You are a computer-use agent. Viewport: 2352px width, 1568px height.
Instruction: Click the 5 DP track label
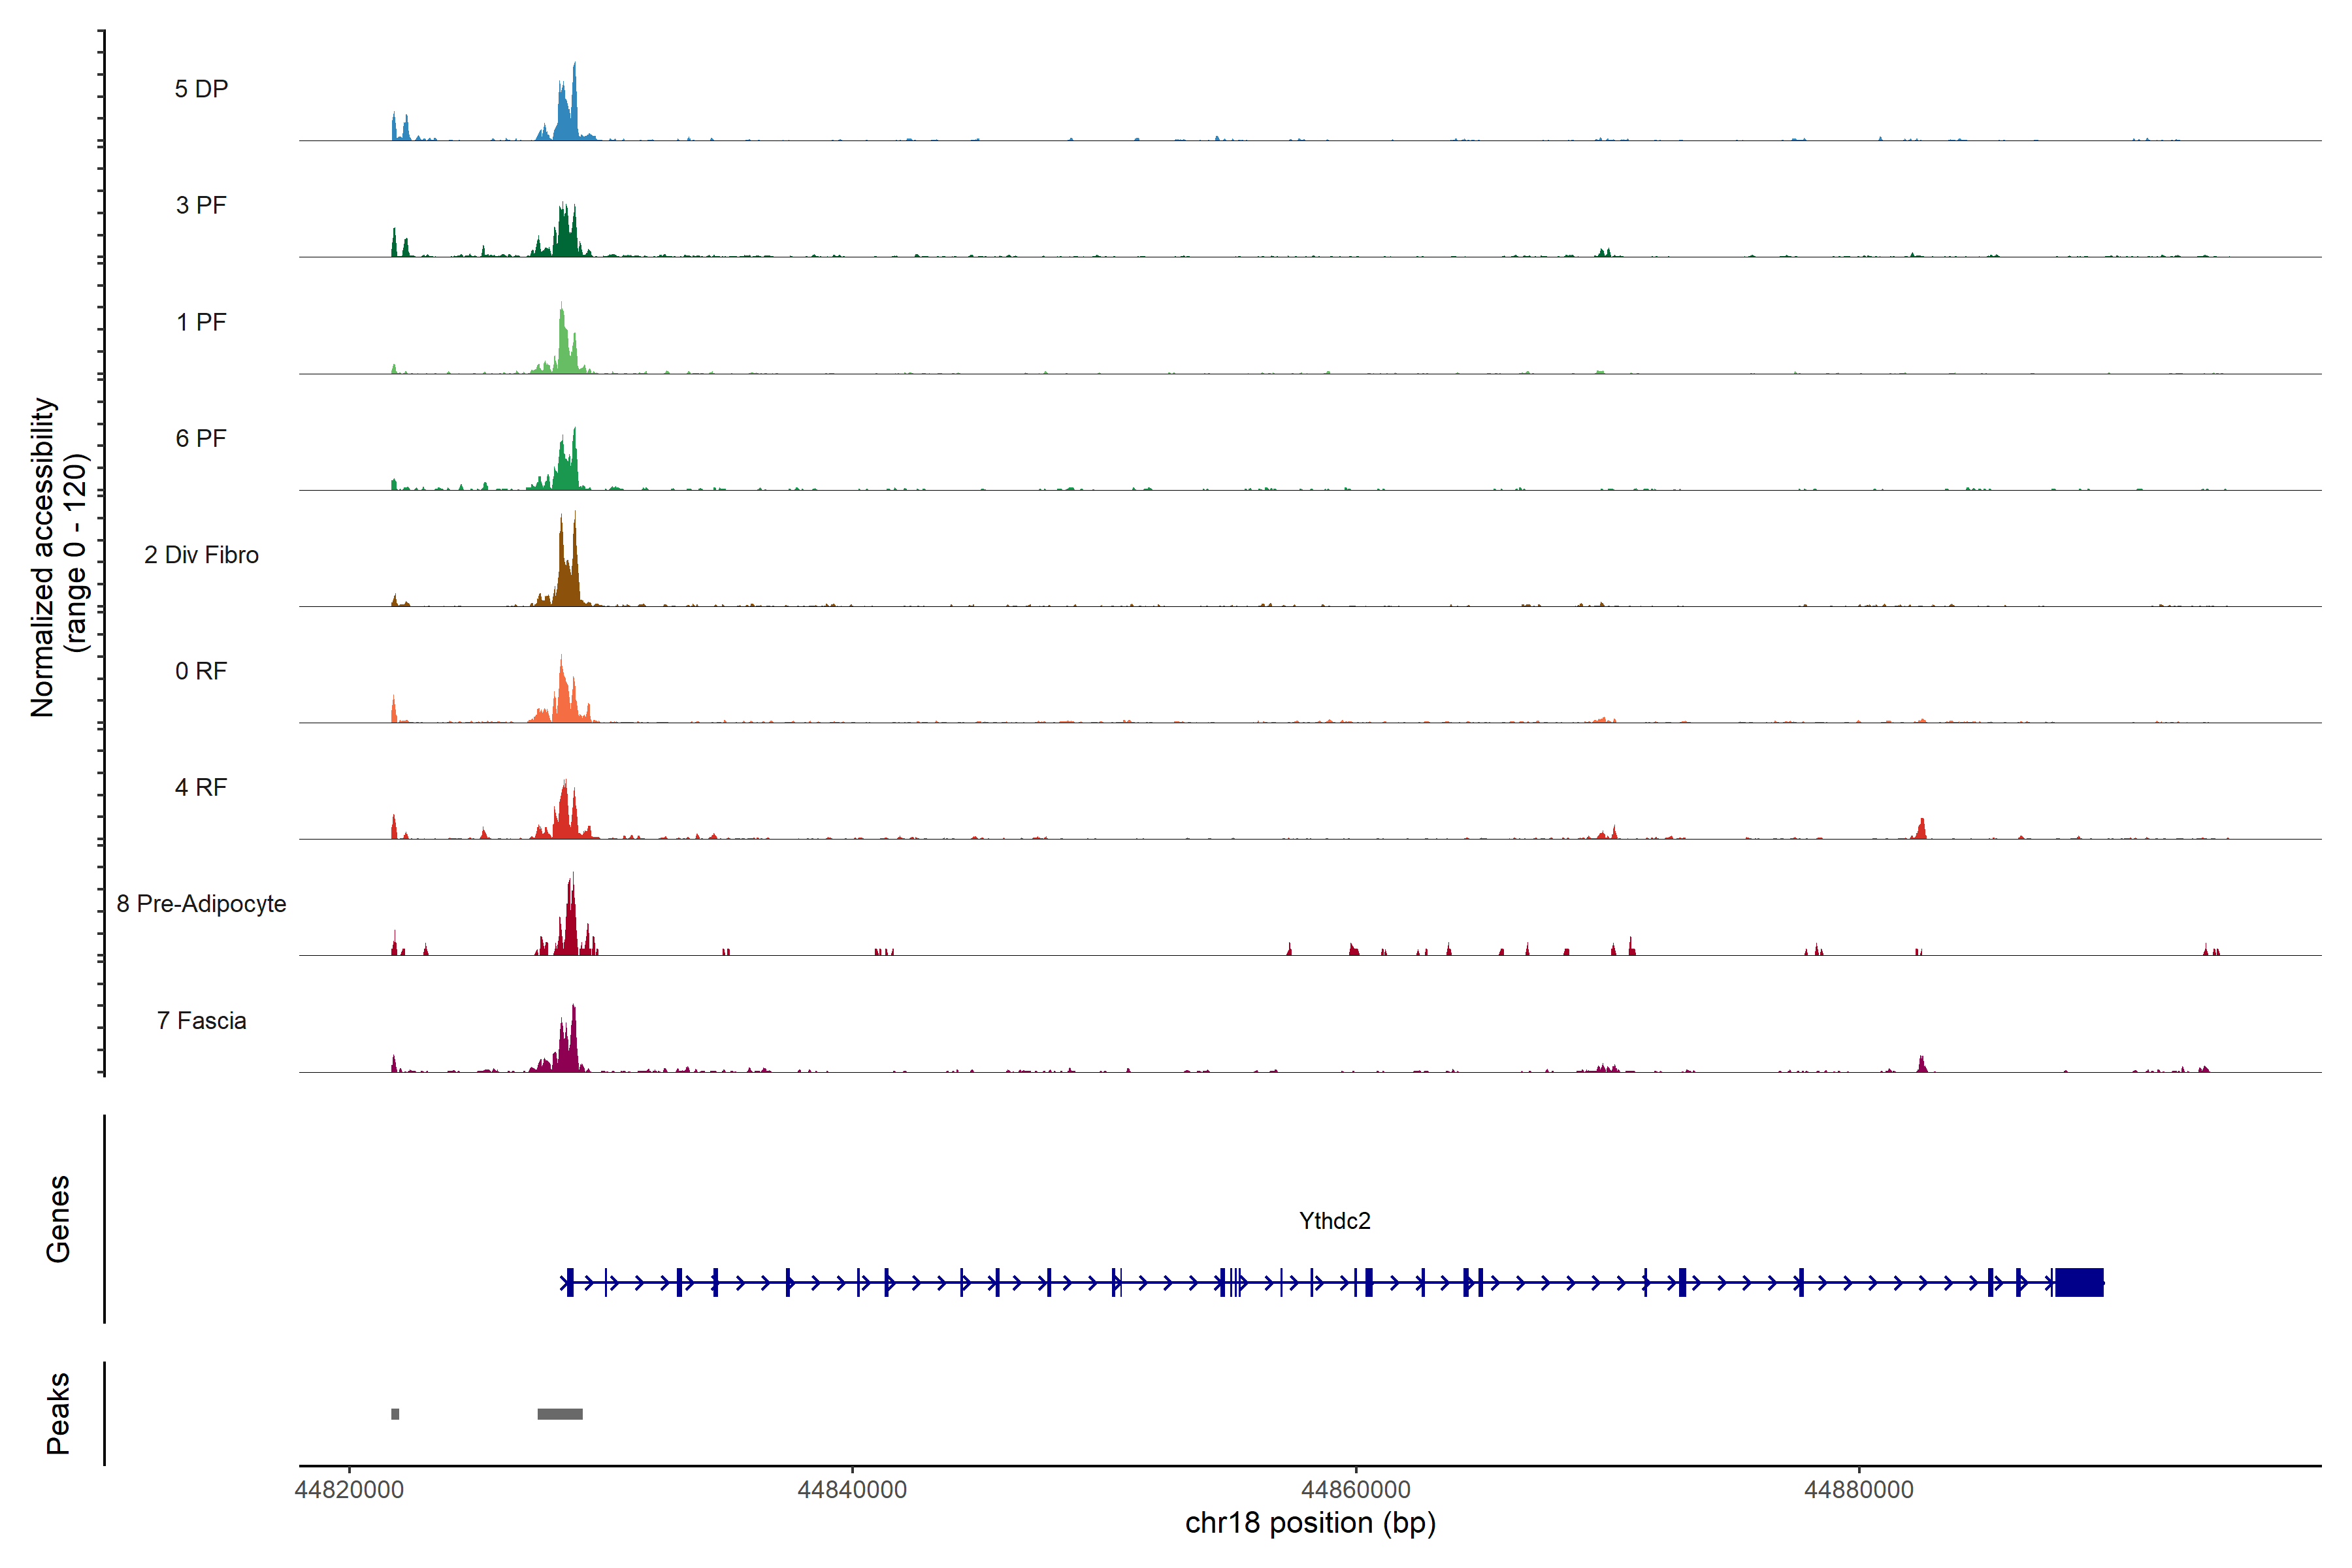tap(201, 89)
